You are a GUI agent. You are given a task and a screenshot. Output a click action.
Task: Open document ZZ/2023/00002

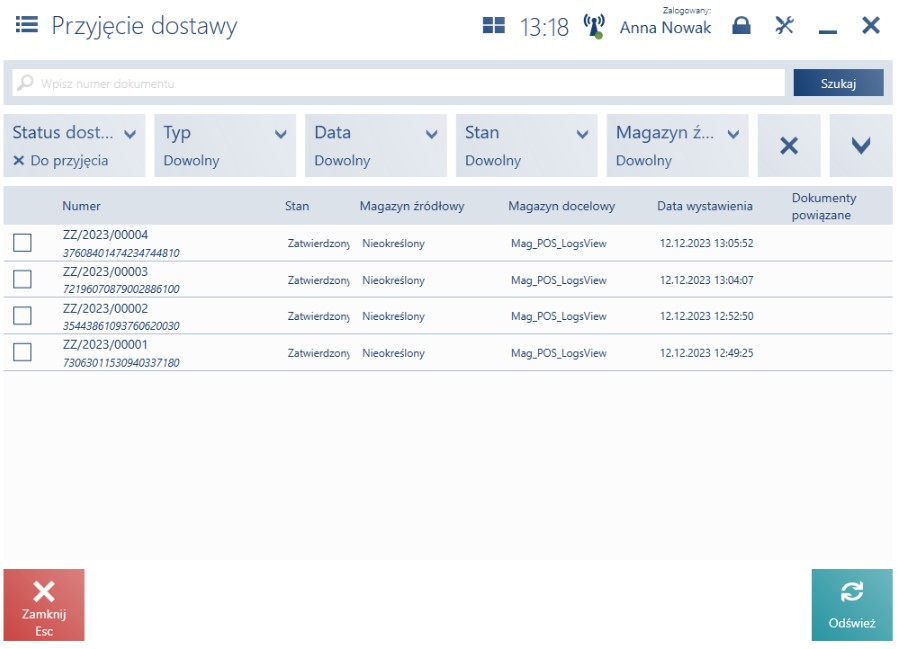coord(105,308)
